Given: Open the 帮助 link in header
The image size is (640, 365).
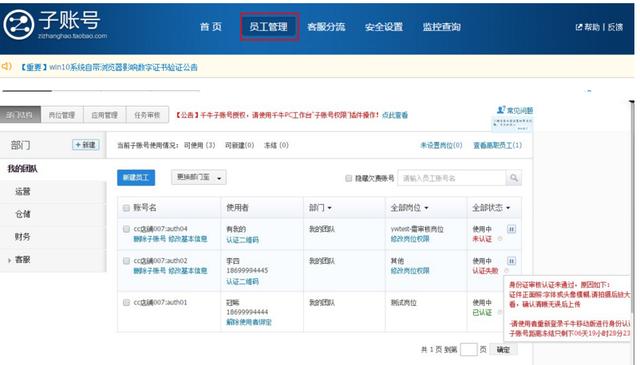Looking at the screenshot, I should click(x=592, y=27).
